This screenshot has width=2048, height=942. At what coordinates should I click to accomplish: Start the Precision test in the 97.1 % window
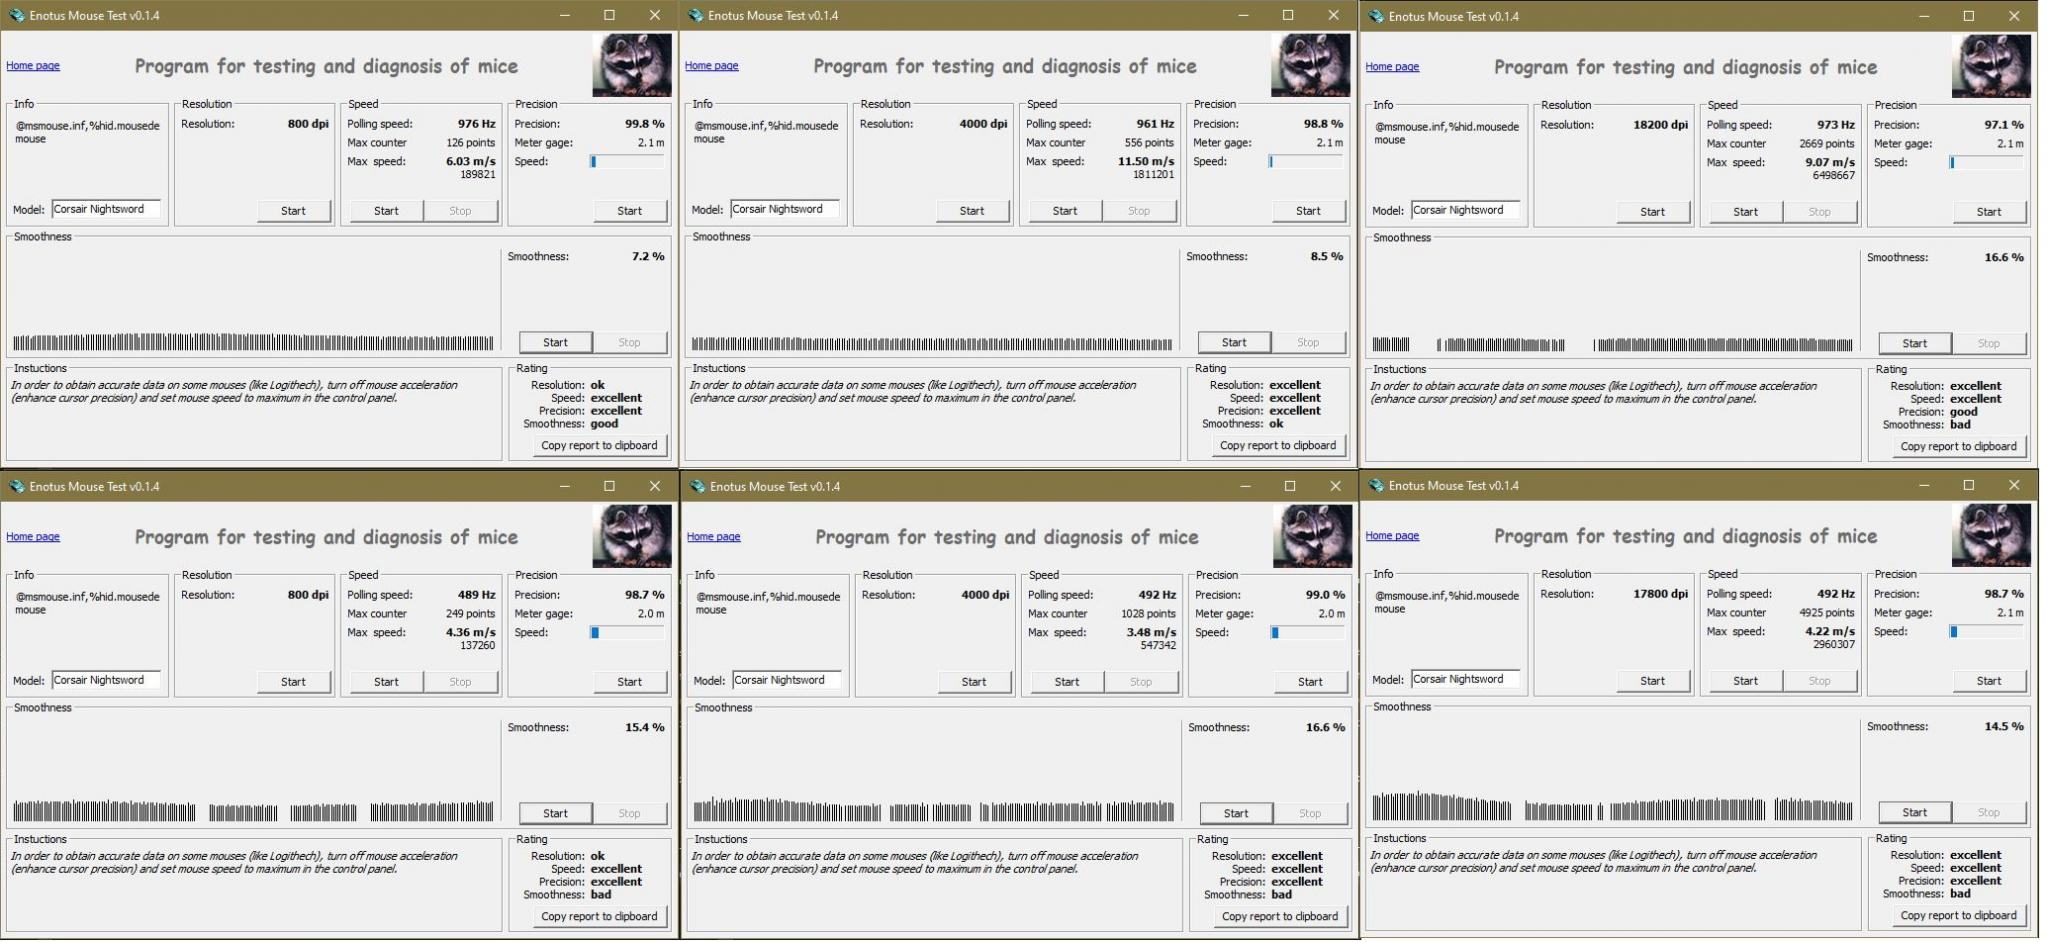1988,212
